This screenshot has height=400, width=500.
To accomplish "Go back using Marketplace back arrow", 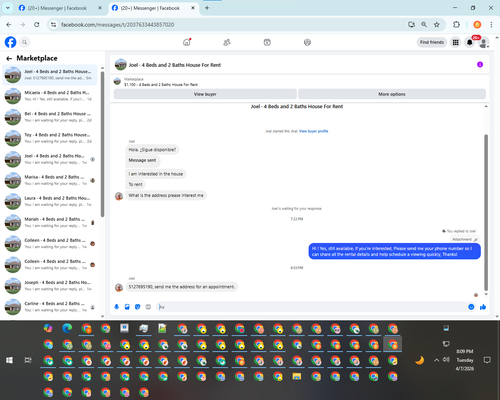I will pyautogui.click(x=9, y=59).
